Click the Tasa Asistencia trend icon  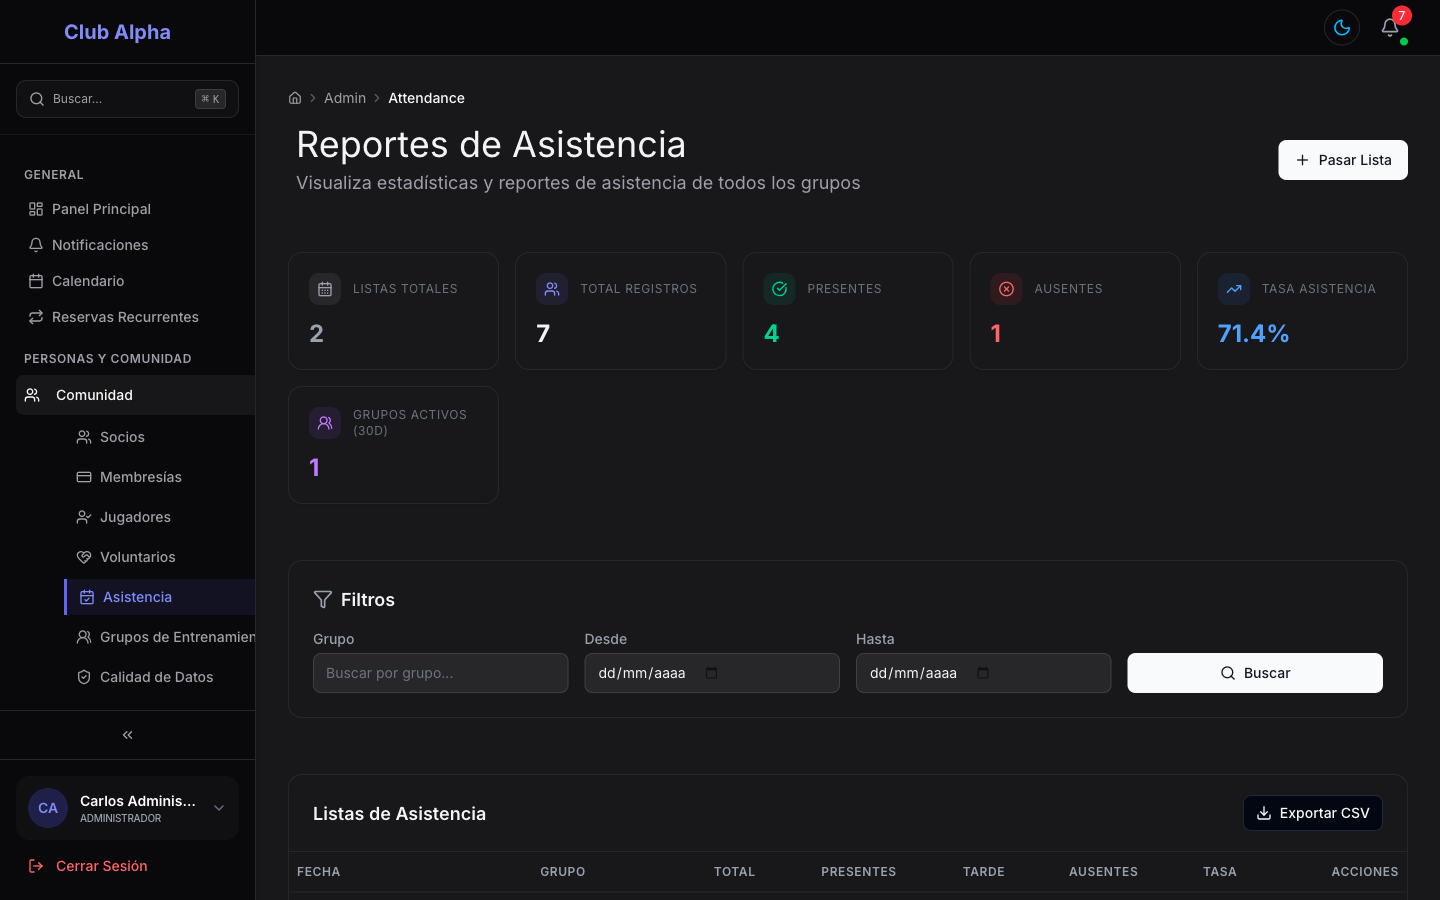(1234, 289)
